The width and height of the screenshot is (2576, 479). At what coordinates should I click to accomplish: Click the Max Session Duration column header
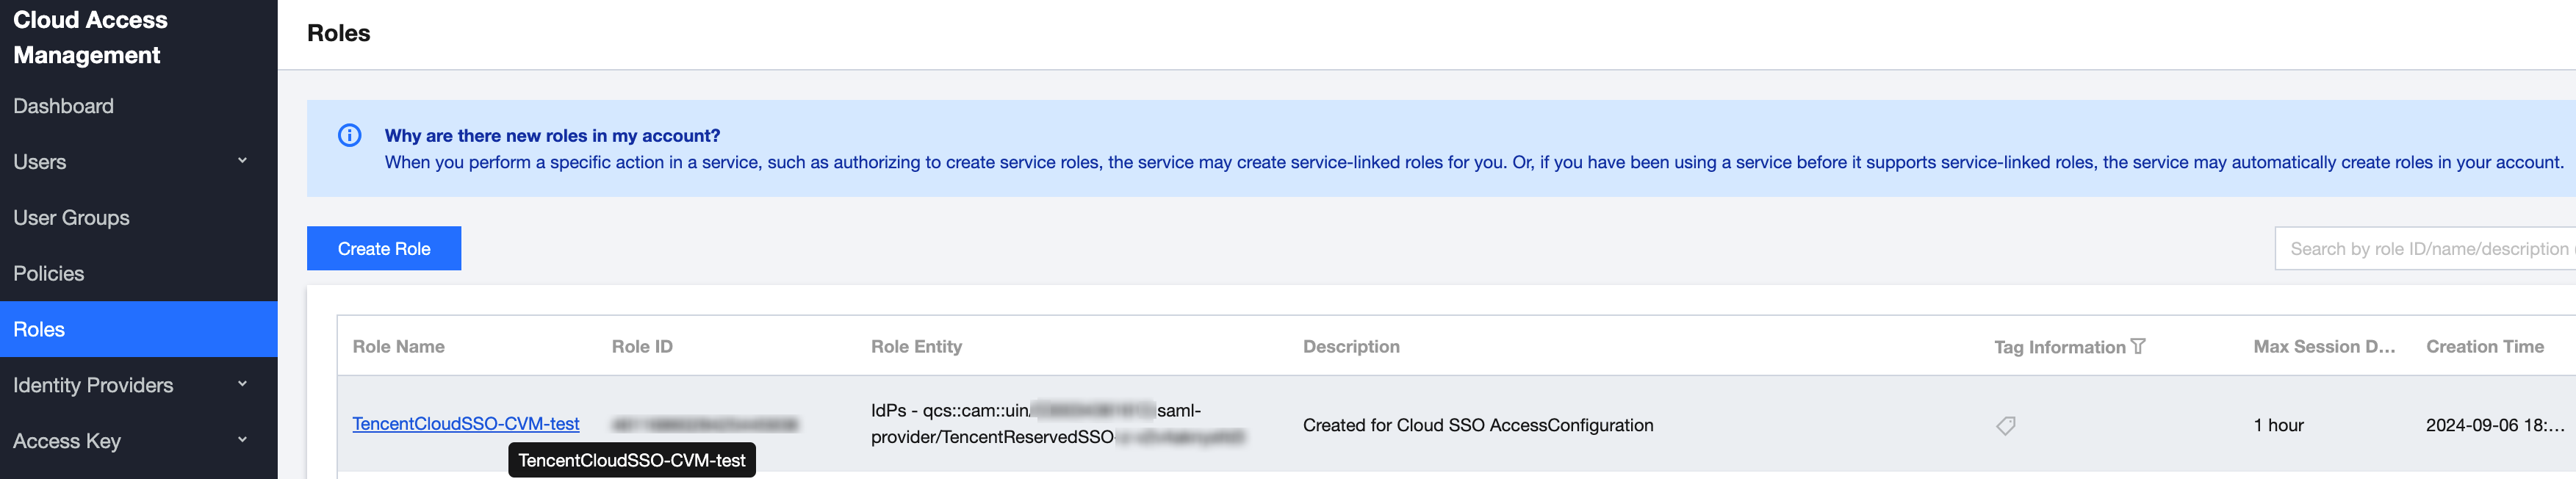point(2323,346)
